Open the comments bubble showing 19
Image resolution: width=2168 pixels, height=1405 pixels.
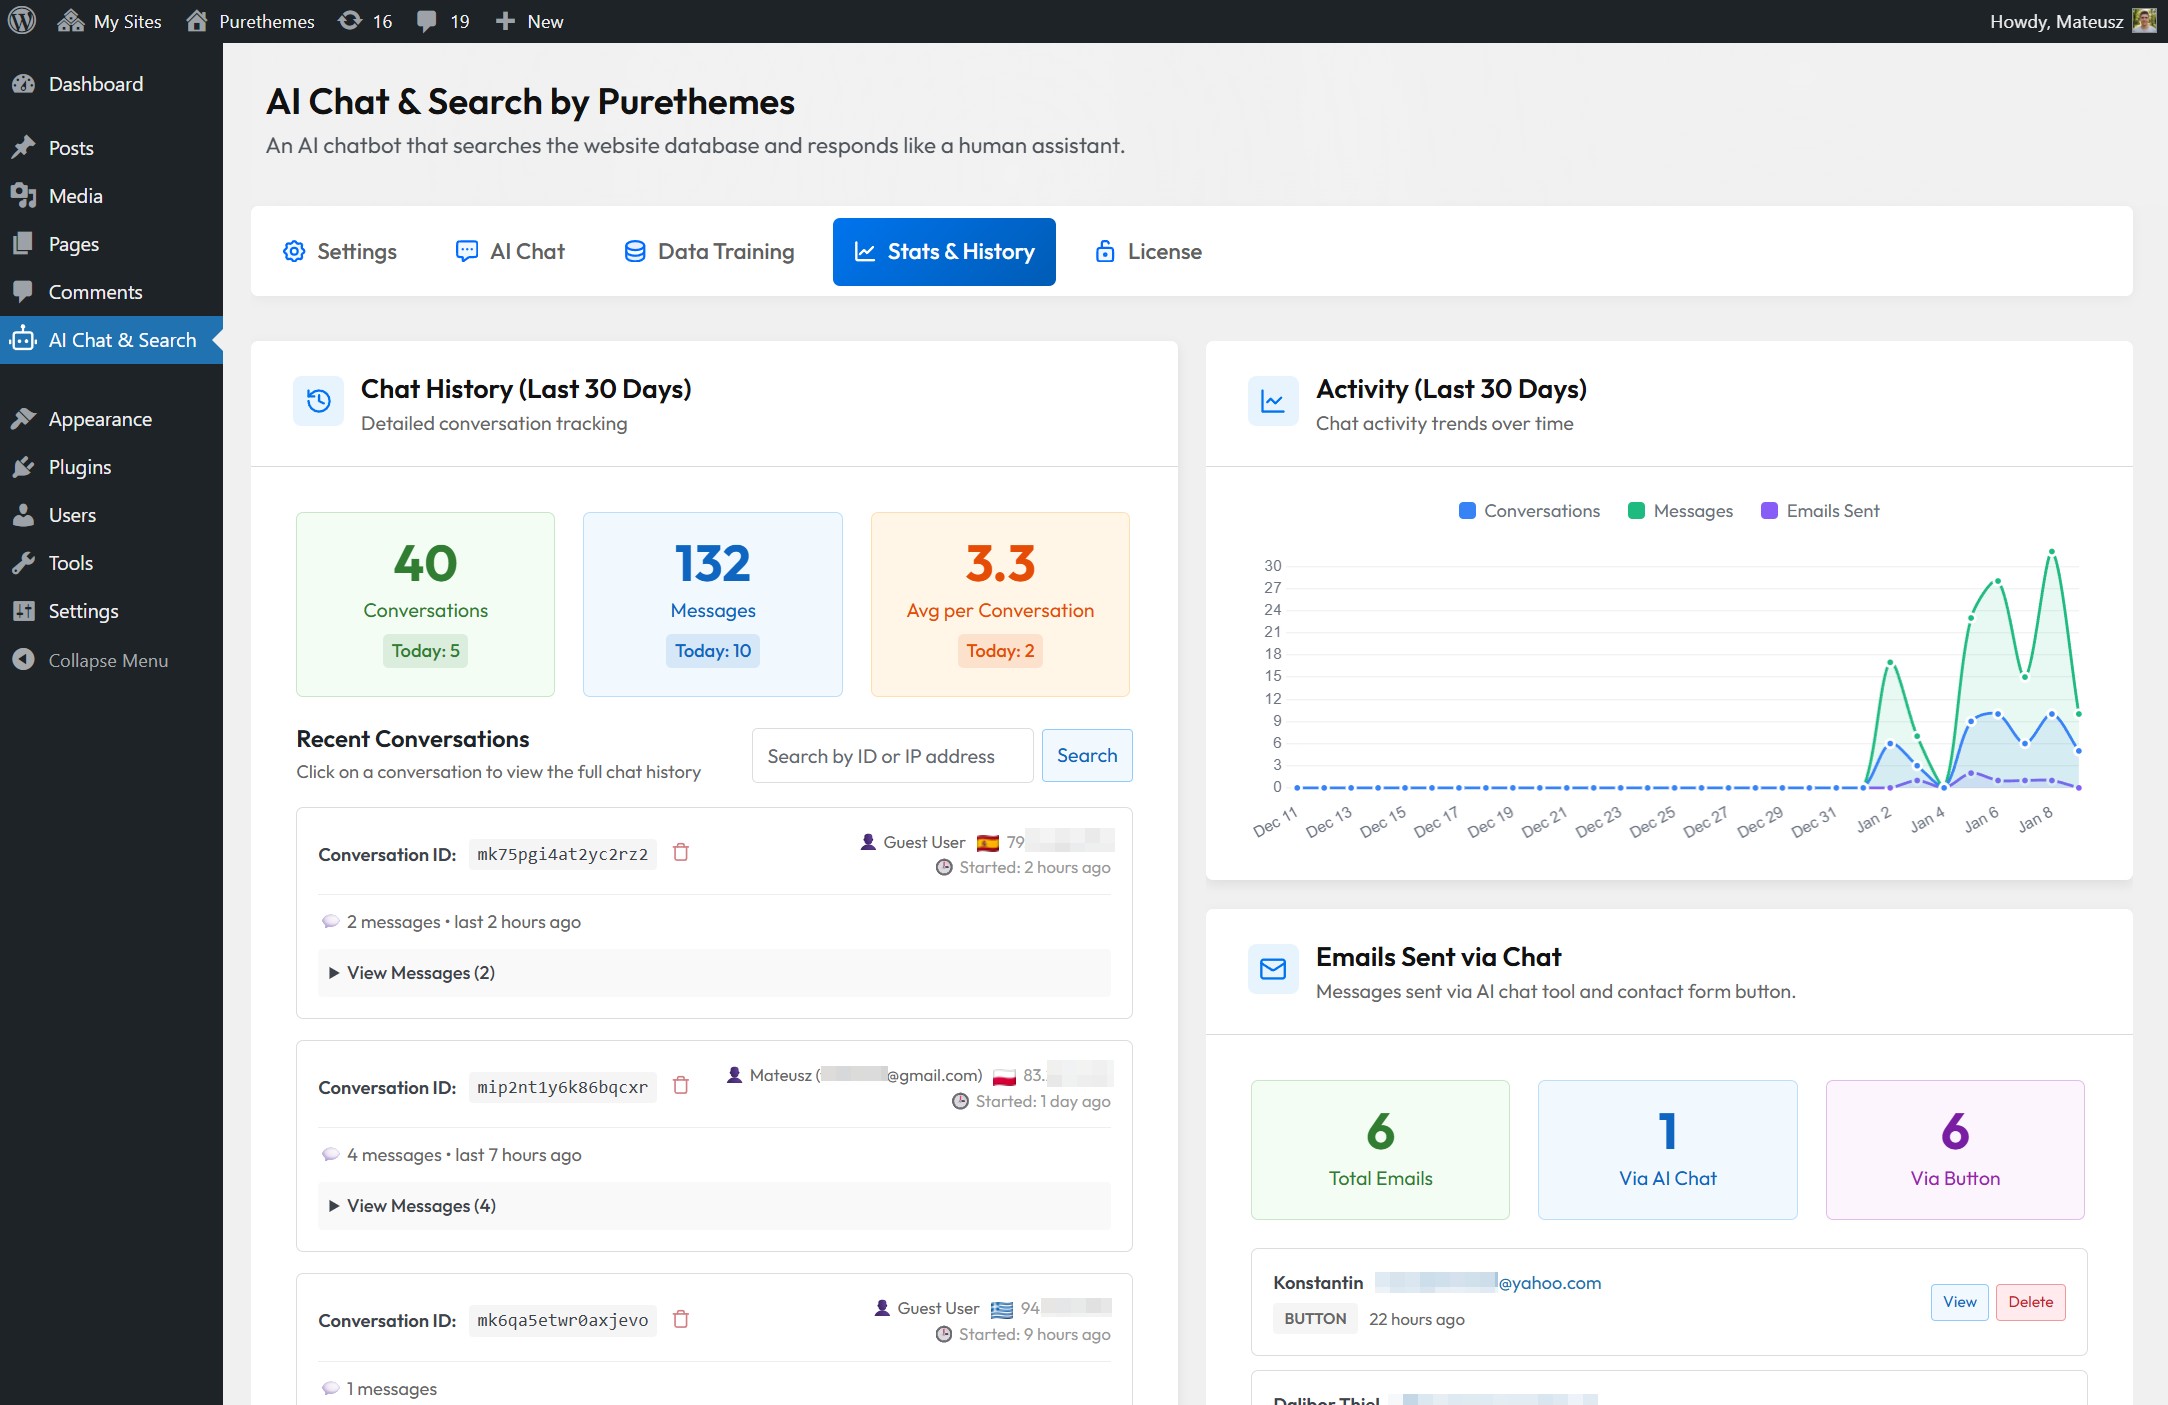pos(443,21)
